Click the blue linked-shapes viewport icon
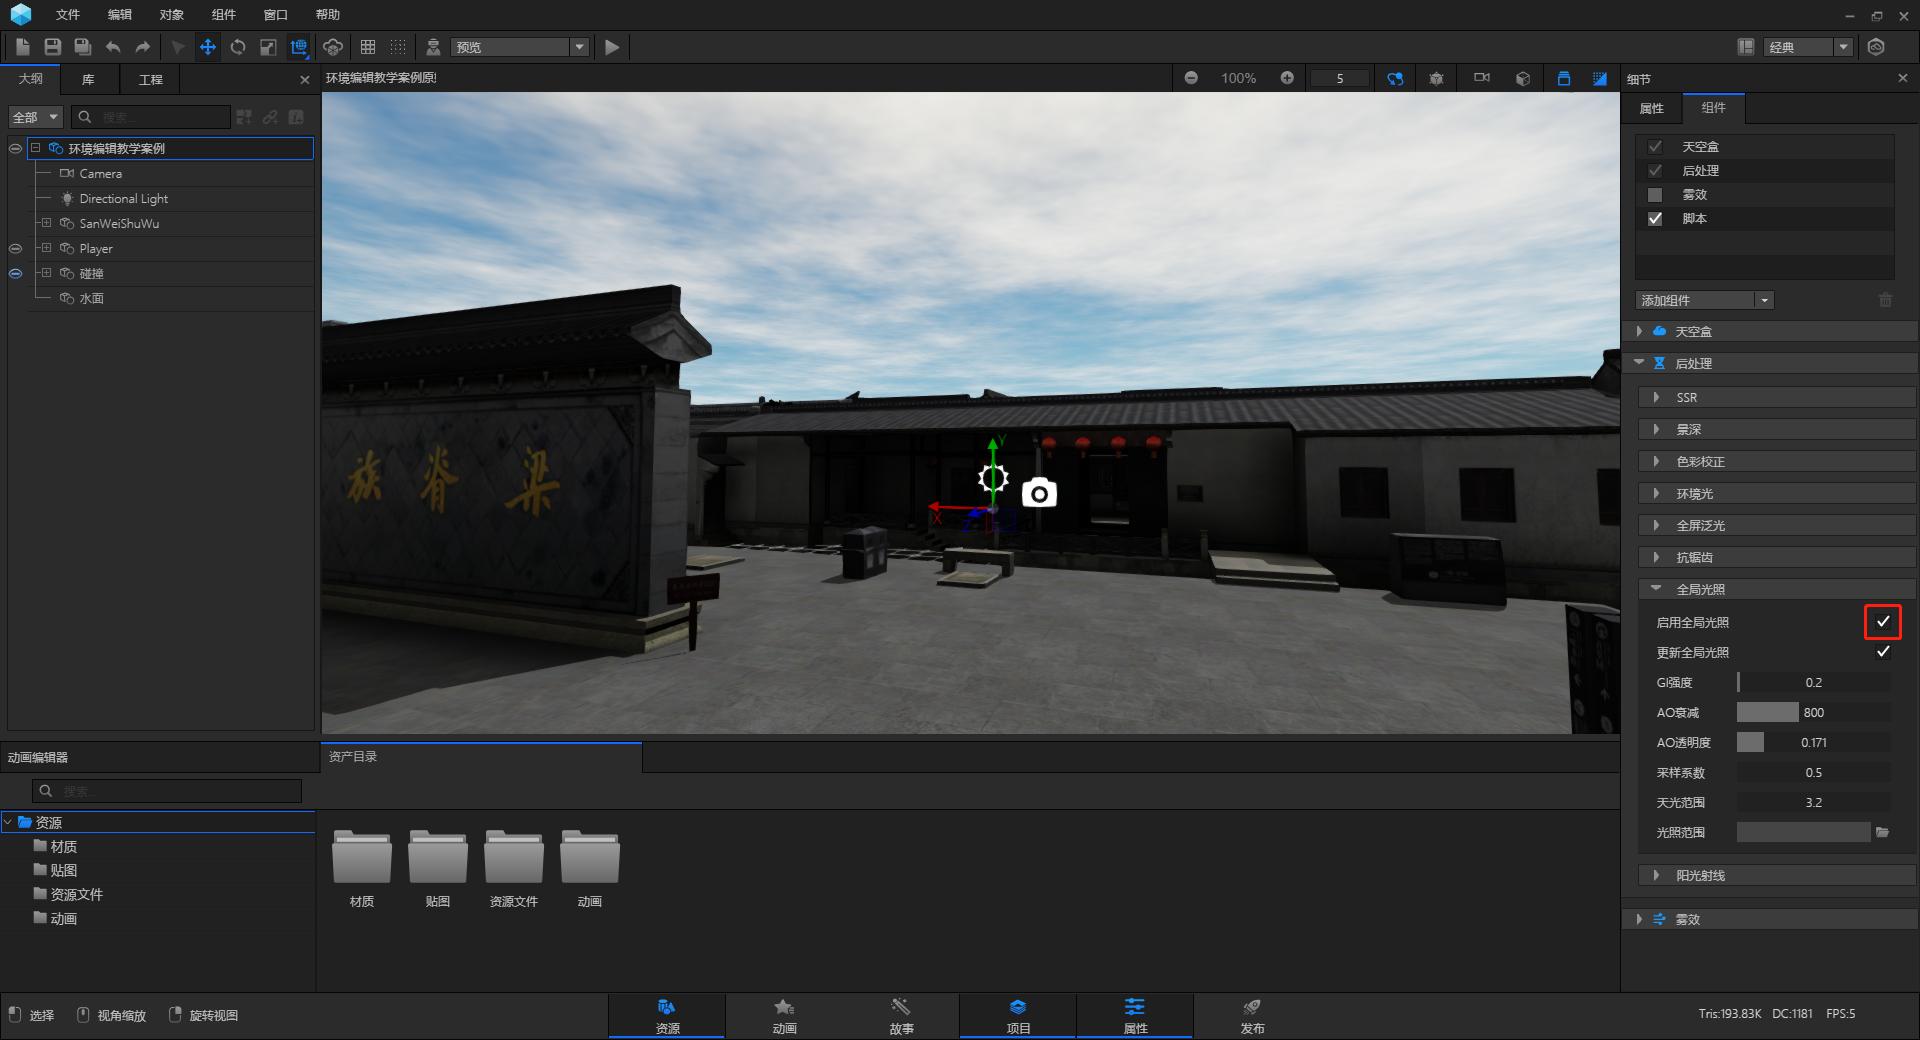This screenshot has height=1040, width=1920. click(x=1395, y=78)
